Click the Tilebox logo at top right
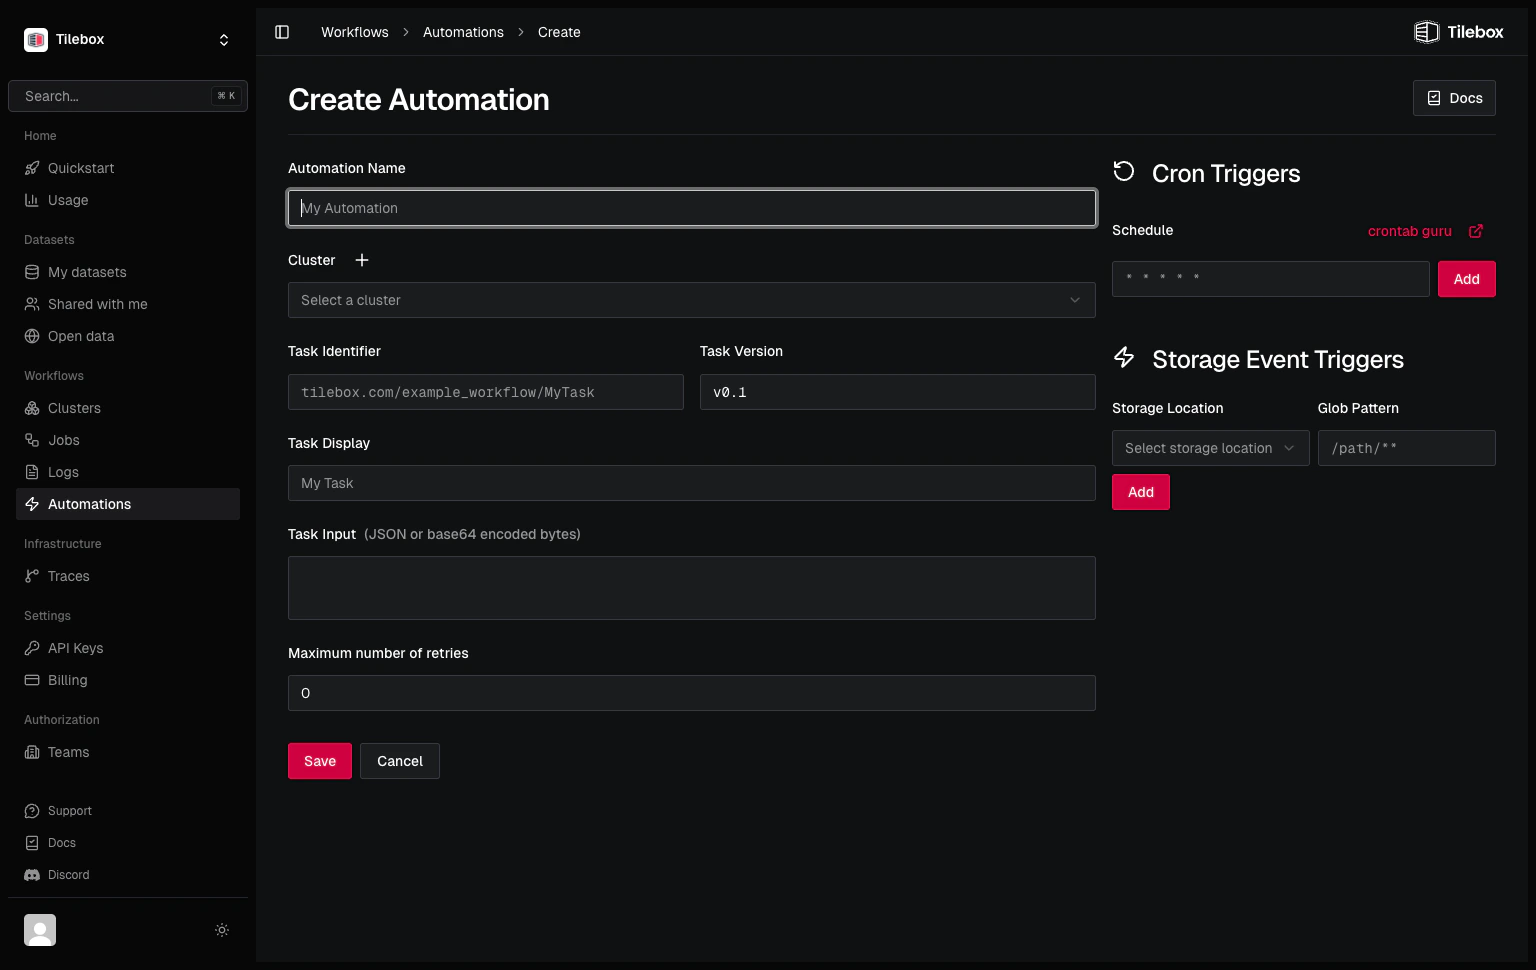 [1458, 32]
